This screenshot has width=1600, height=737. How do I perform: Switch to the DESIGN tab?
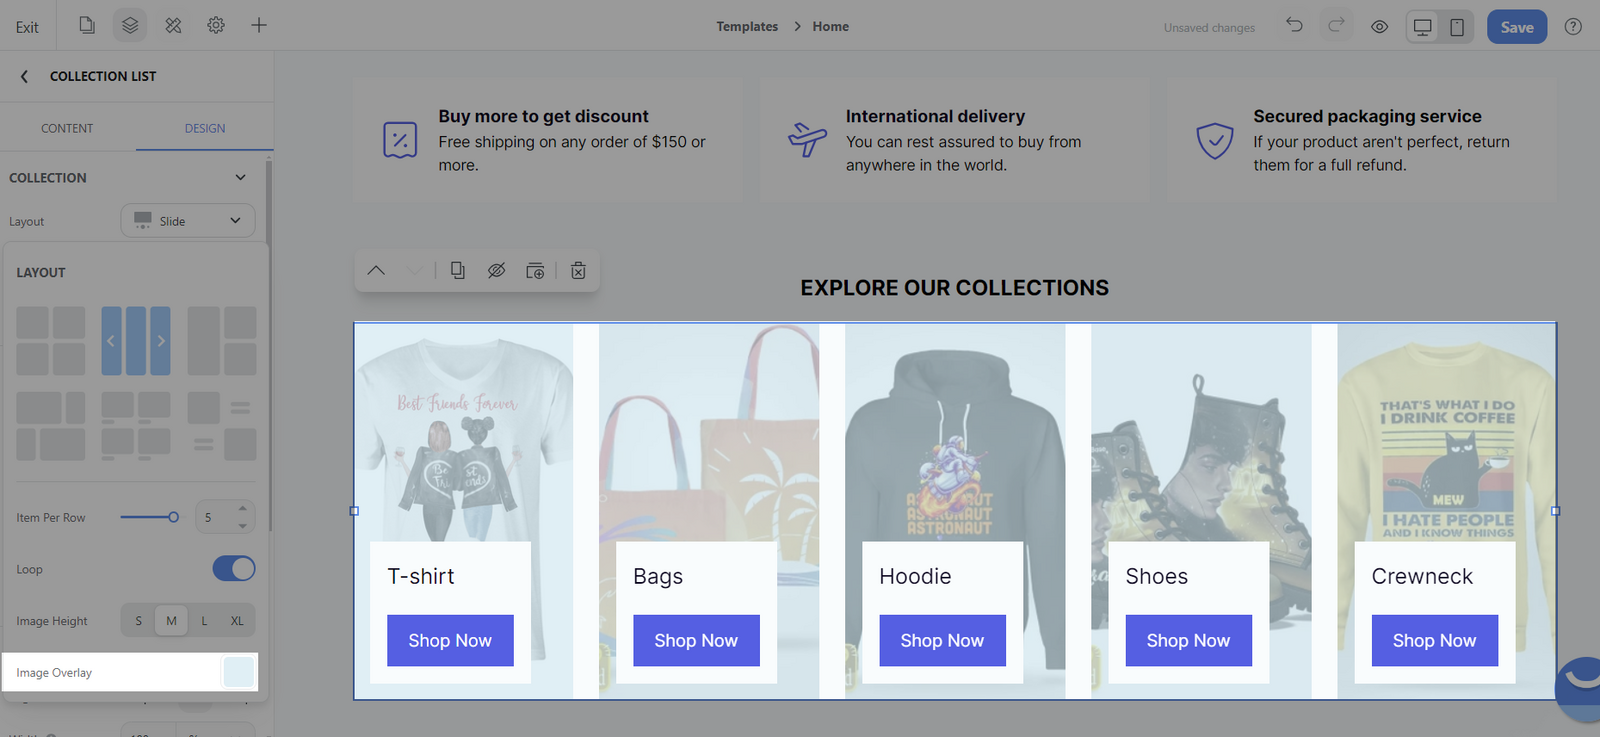point(205,129)
